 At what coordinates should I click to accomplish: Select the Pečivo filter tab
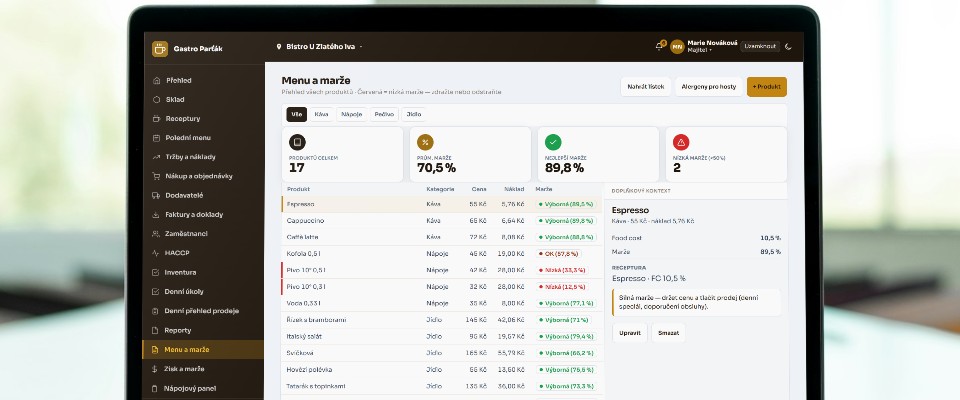[384, 115]
